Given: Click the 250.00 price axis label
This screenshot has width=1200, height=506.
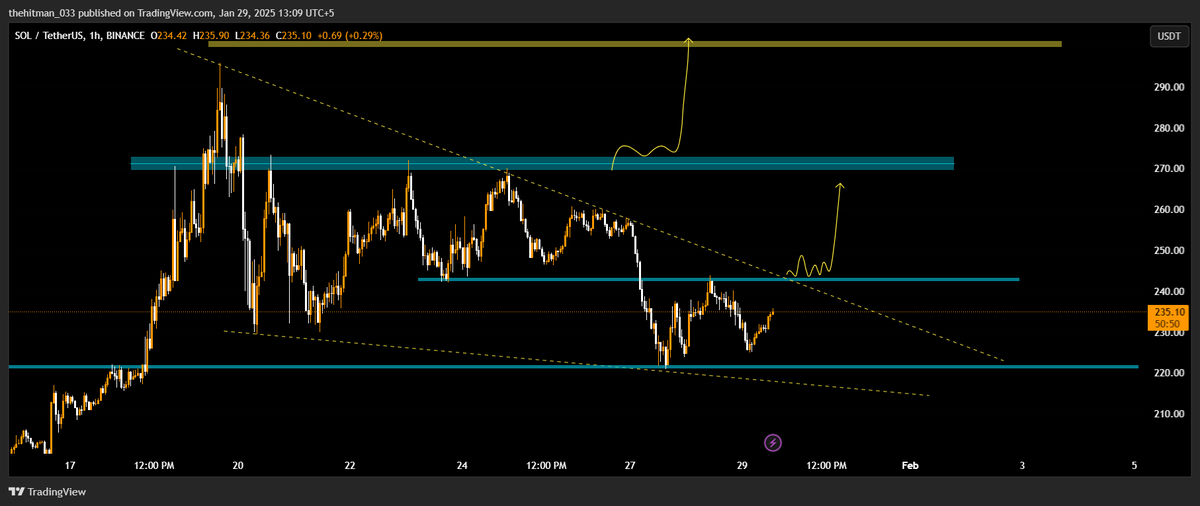Looking at the screenshot, I should click(1169, 251).
